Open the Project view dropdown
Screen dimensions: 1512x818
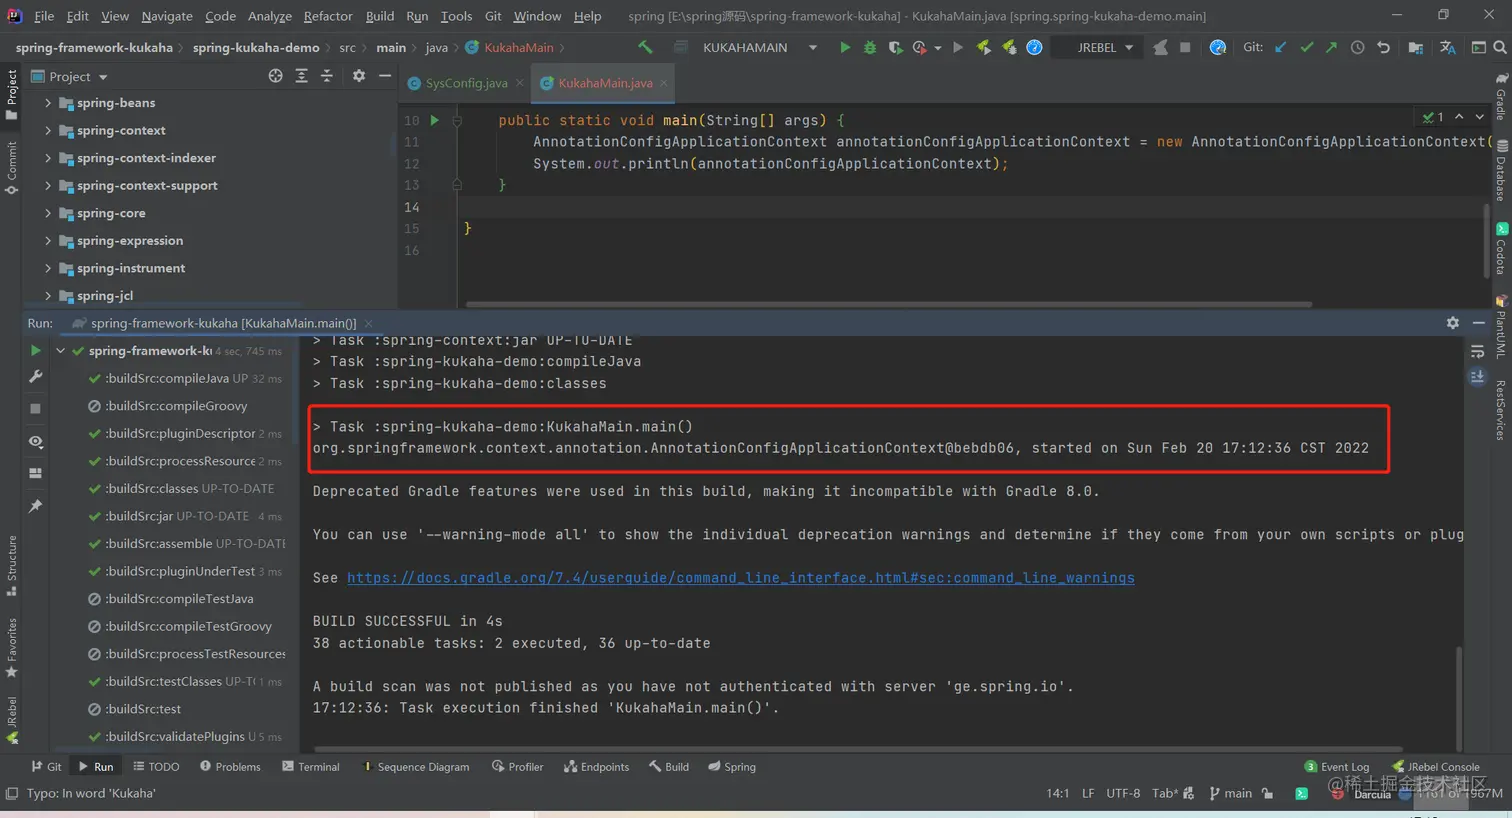click(x=78, y=76)
